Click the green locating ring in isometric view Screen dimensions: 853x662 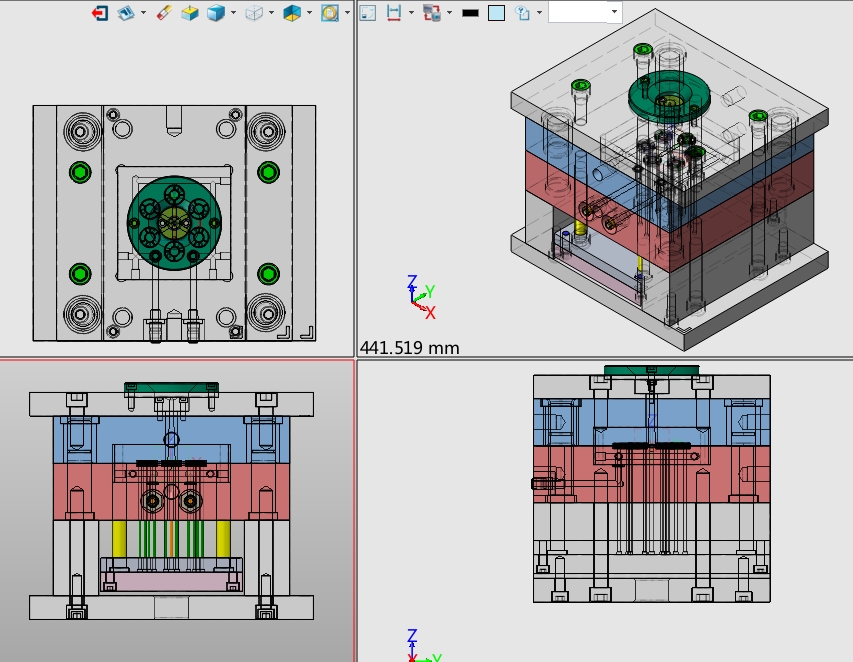click(669, 96)
